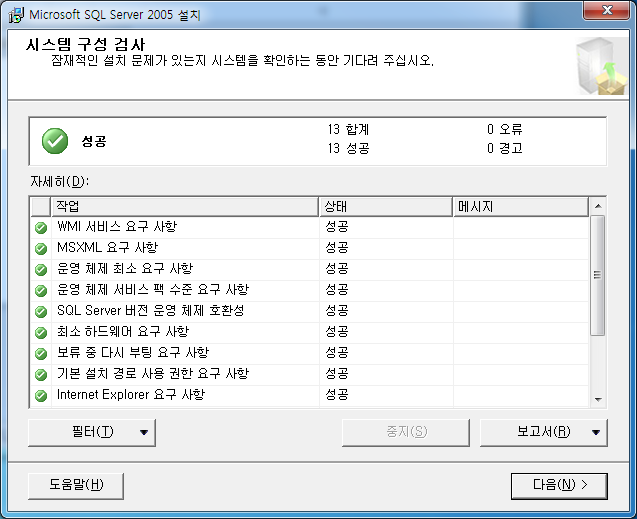Image resolution: width=637 pixels, height=519 pixels.
Task: Click the success icon for 운영 체제 서비스 팩 수준 요구 사항
Action: tap(41, 291)
